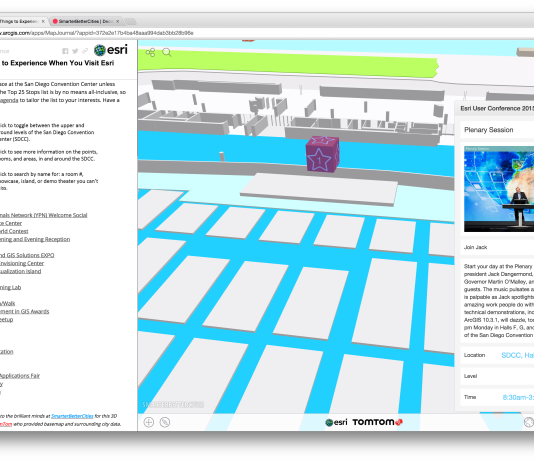Click the 8:30am time value in popup

tap(518, 397)
